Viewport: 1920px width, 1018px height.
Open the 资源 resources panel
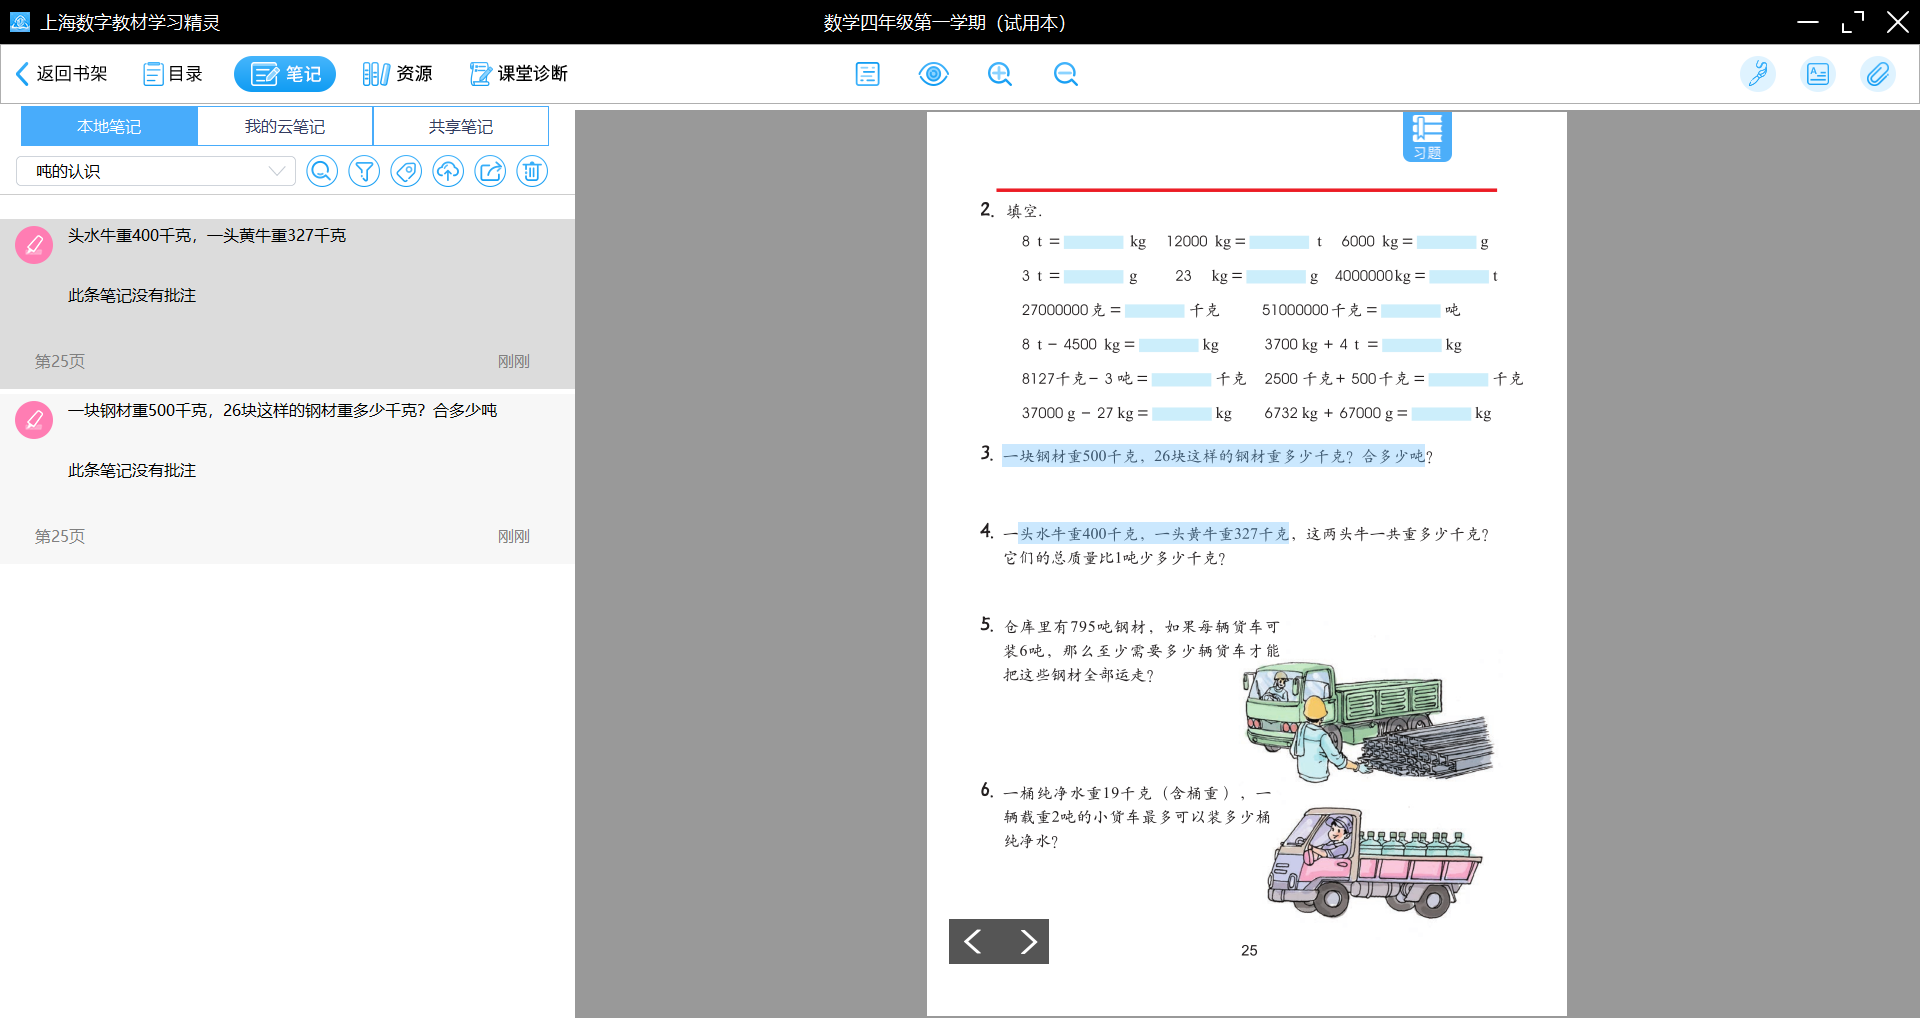click(x=398, y=74)
